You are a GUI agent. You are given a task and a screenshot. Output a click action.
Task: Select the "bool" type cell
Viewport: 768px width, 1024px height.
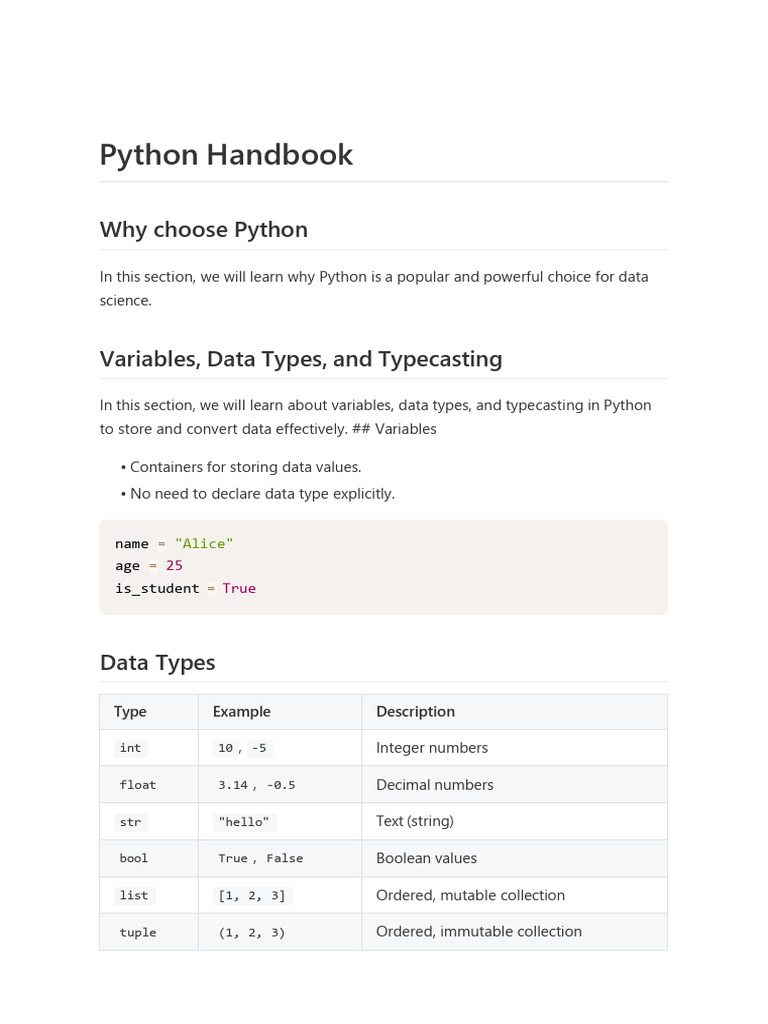tap(149, 858)
